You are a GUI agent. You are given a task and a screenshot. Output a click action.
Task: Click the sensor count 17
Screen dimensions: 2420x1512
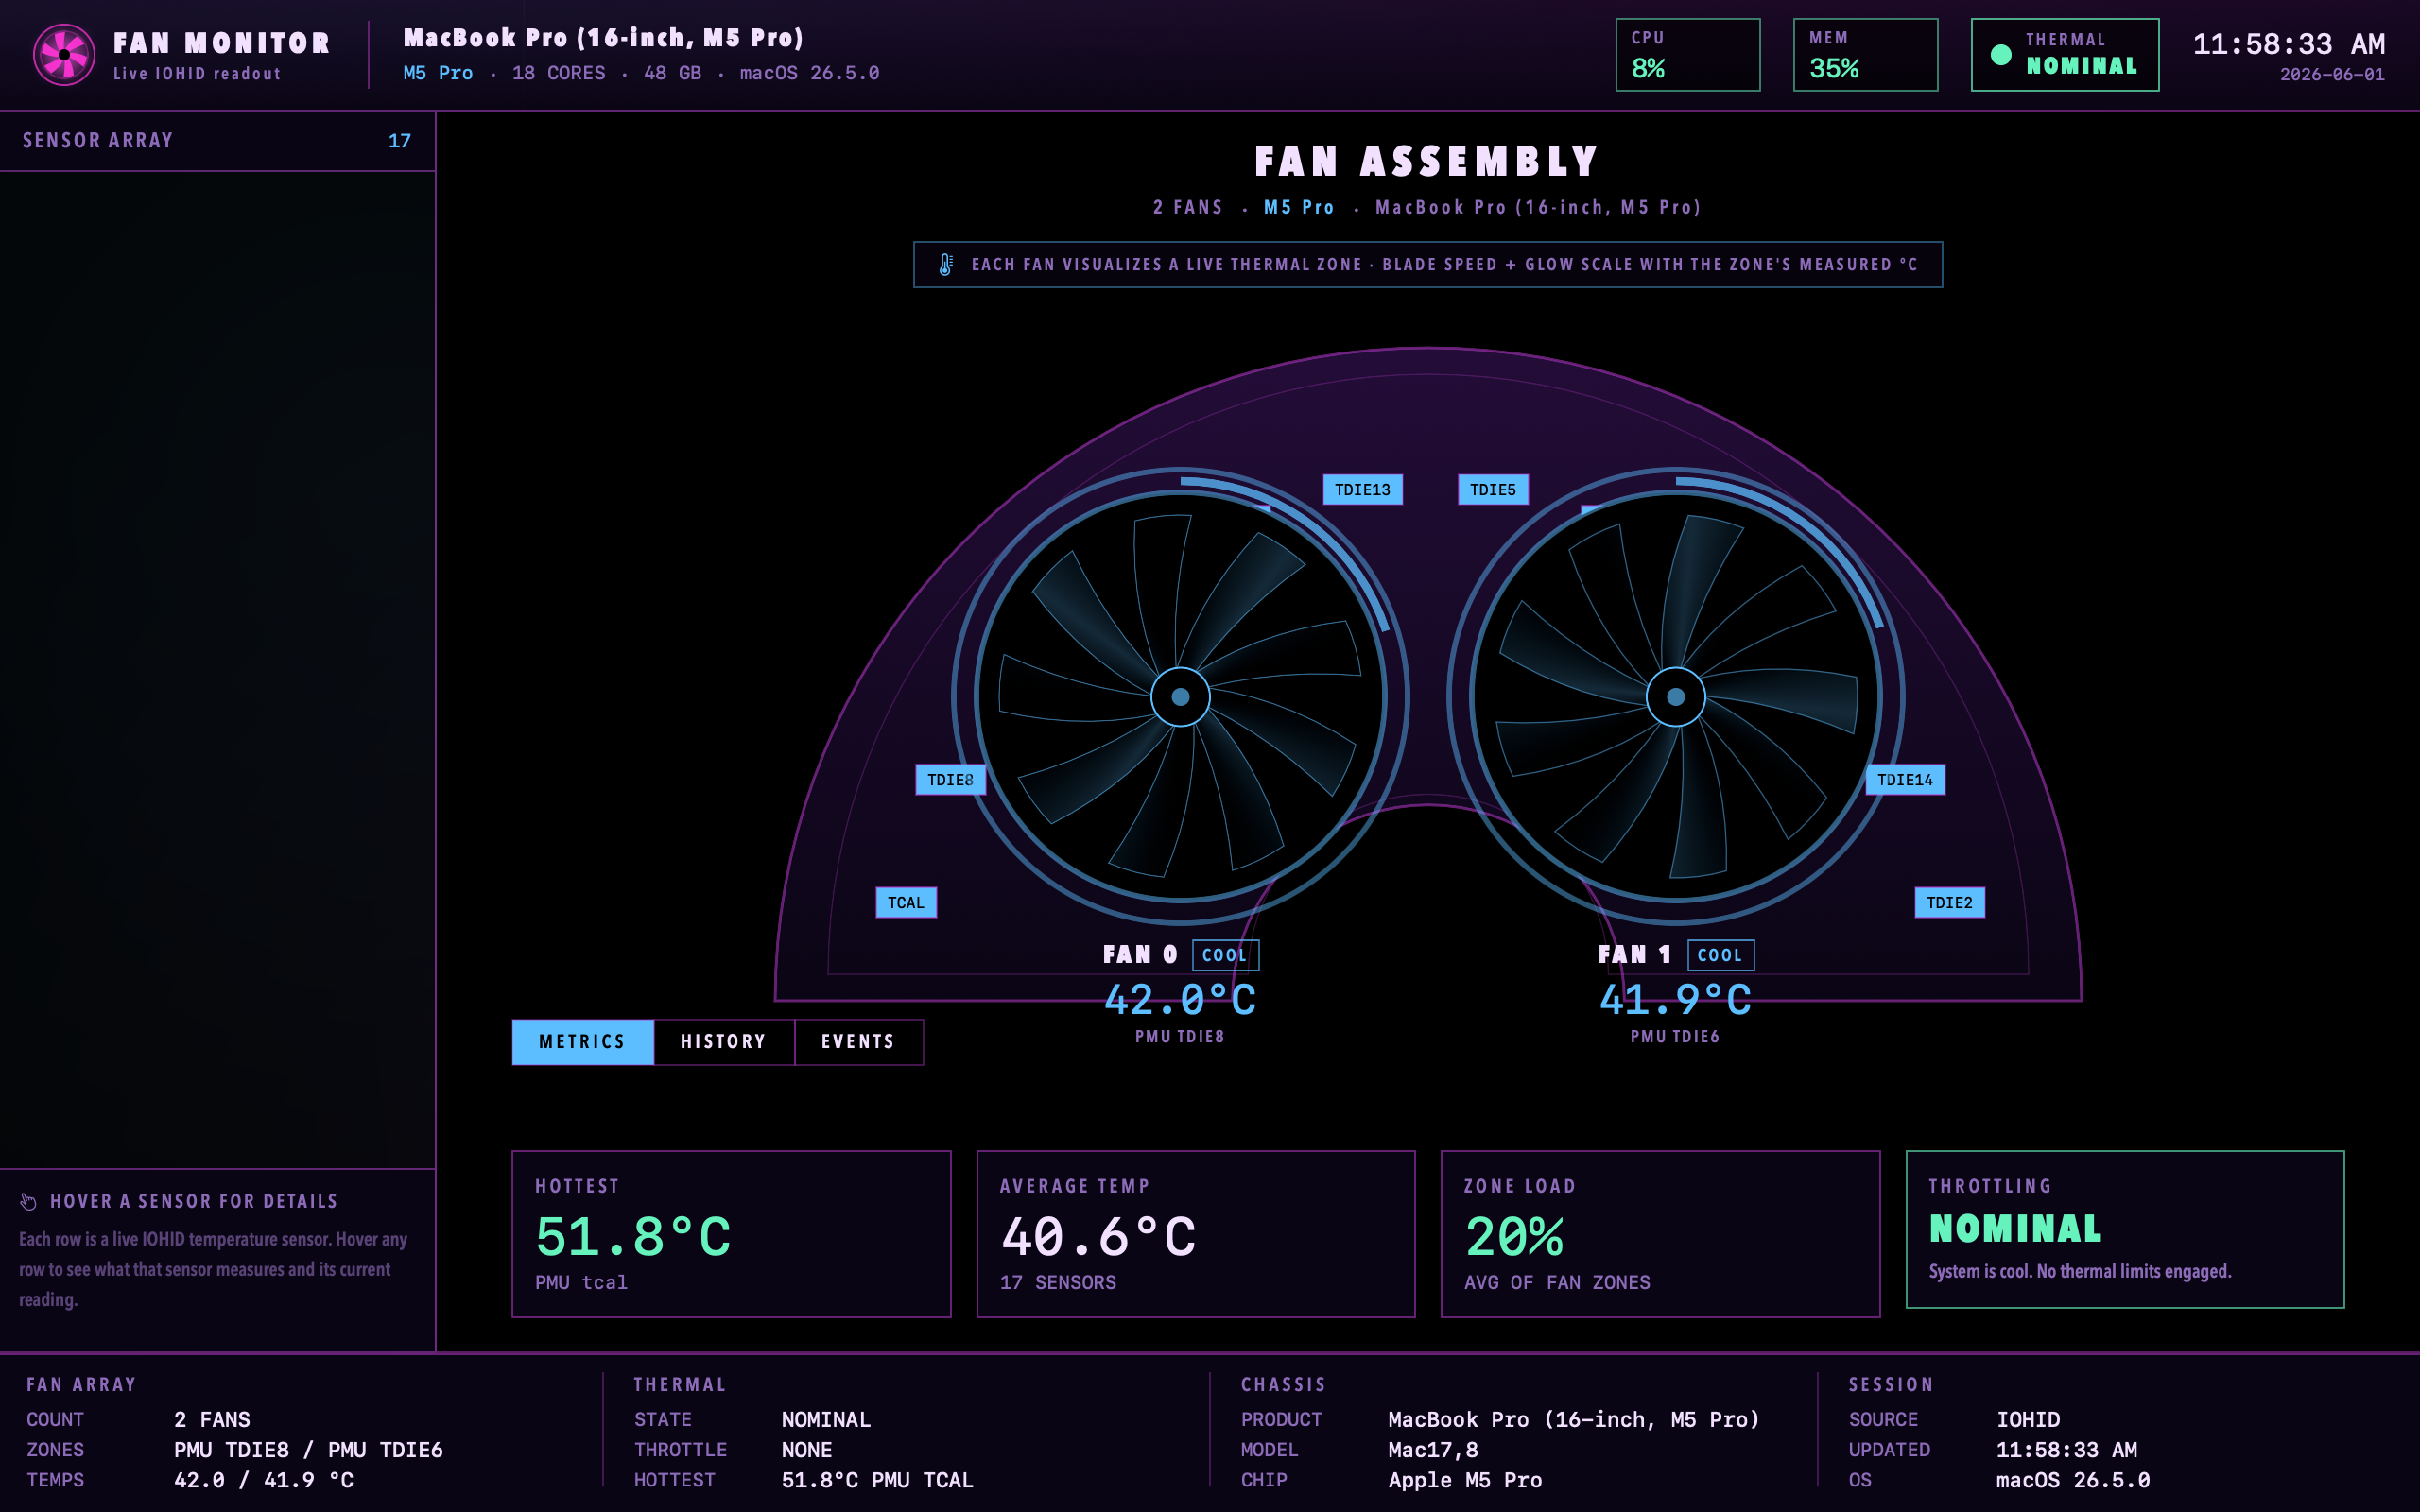click(399, 141)
